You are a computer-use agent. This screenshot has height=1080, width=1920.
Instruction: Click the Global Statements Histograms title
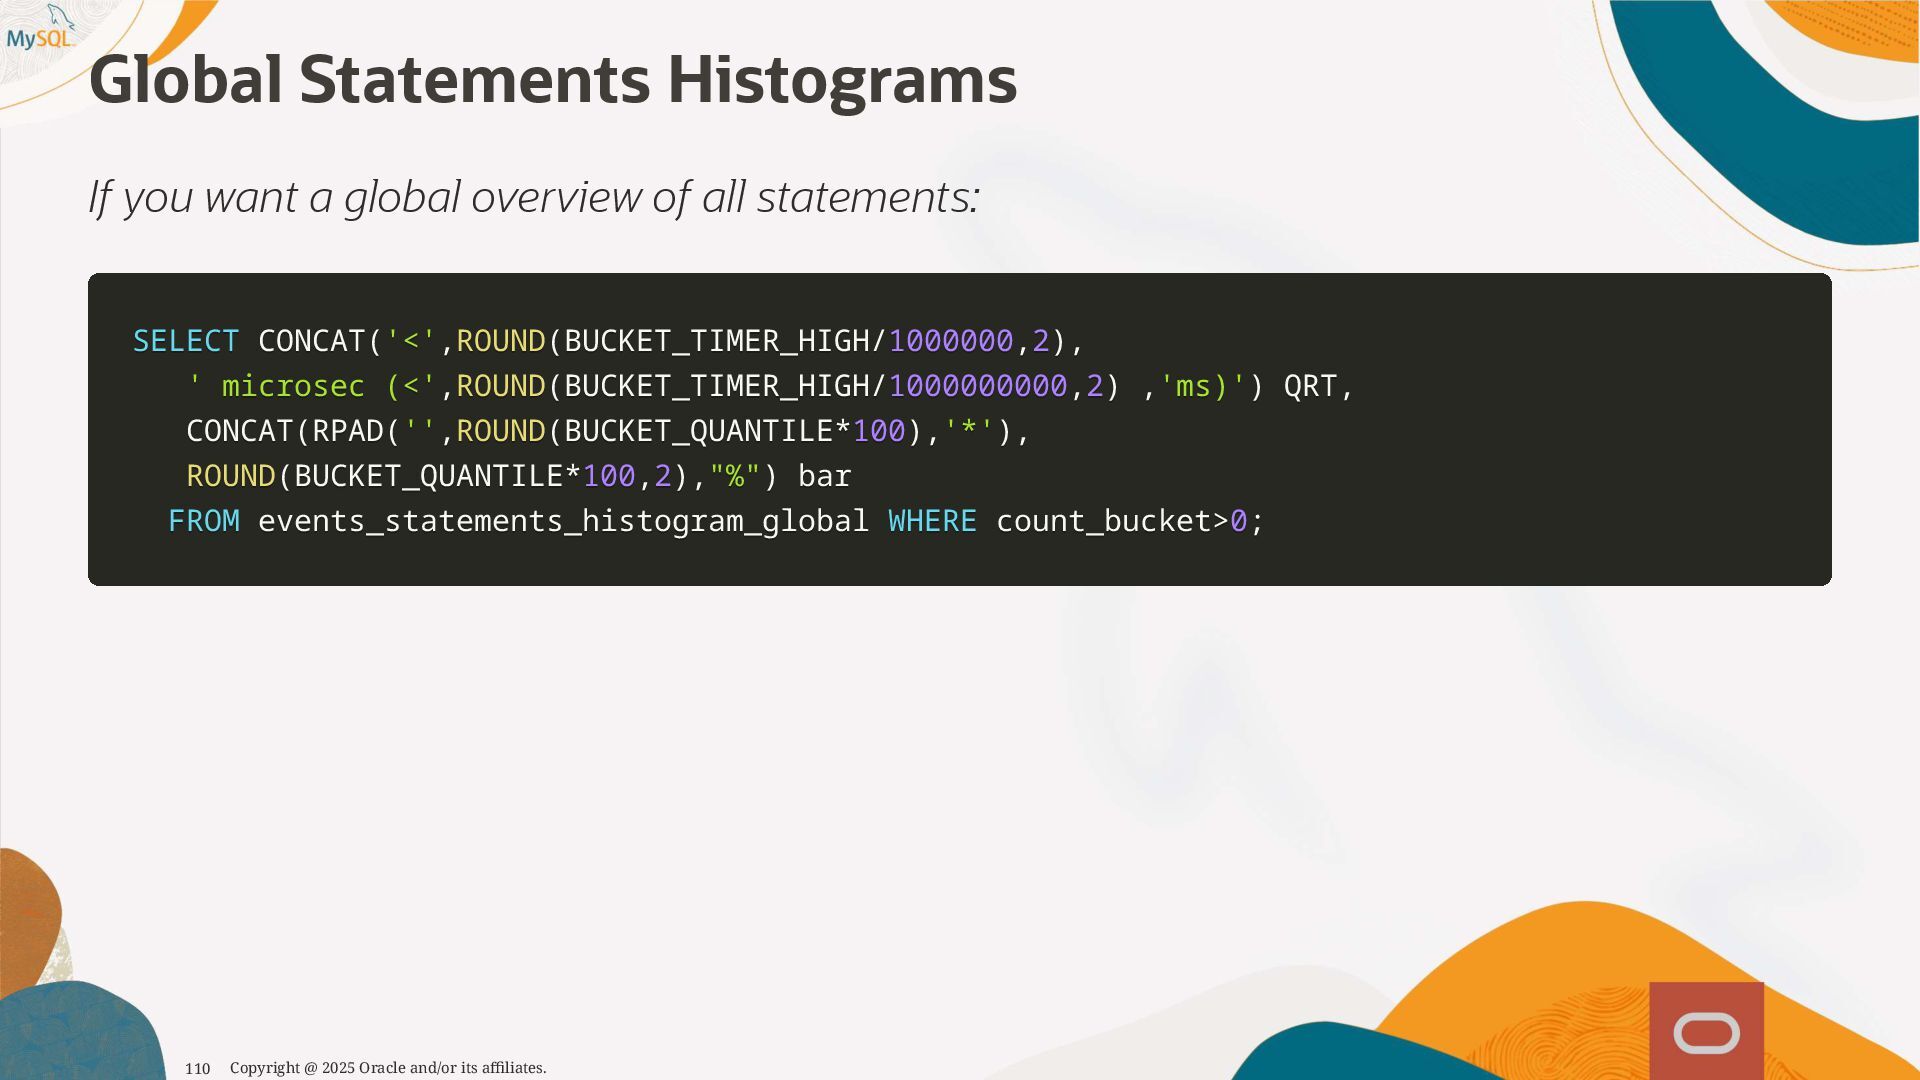coord(553,80)
